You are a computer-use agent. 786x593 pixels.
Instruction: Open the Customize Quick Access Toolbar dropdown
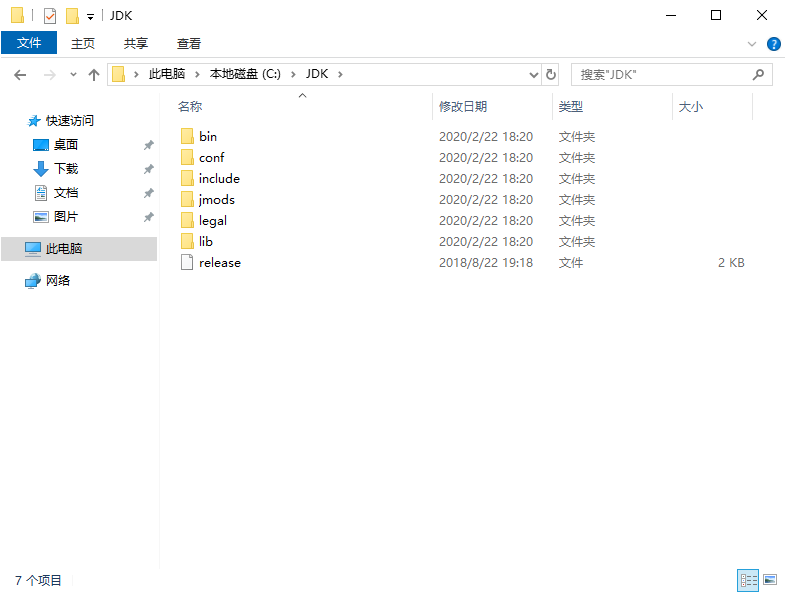pyautogui.click(x=90, y=17)
